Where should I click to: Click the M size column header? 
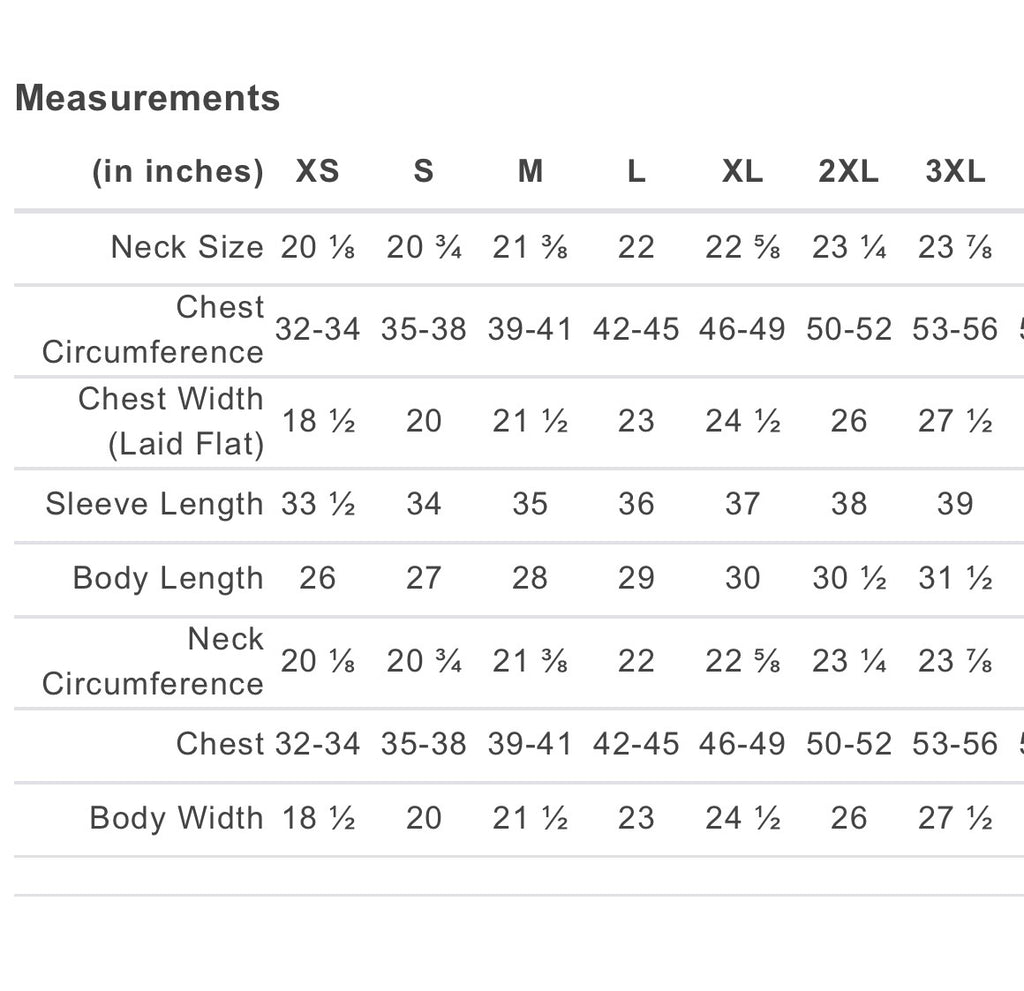pyautogui.click(x=530, y=171)
